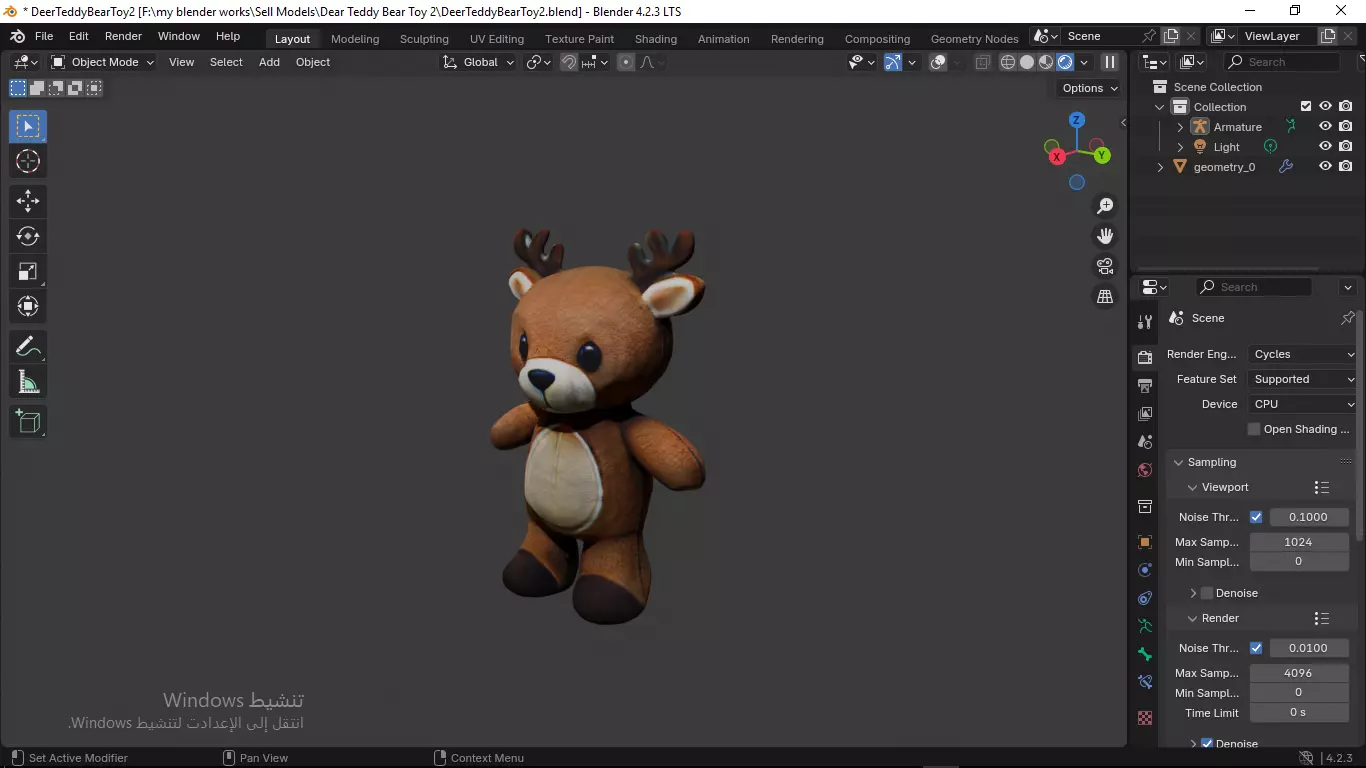Adjust Viewport Noise Threshold 0.1000 field

(1309, 517)
